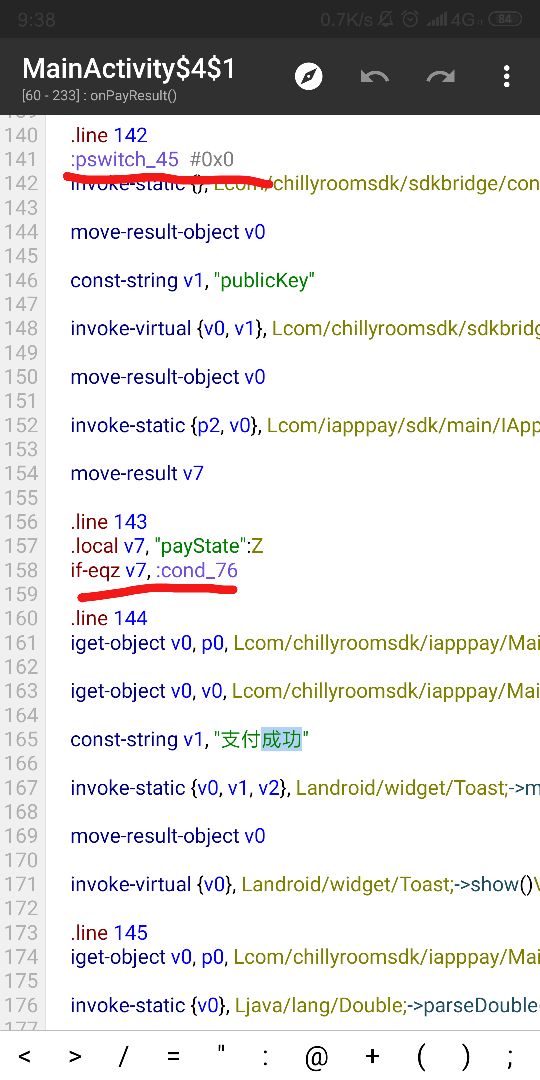Redo the last edit
This screenshot has height=1080, width=540.
[x=441, y=76]
